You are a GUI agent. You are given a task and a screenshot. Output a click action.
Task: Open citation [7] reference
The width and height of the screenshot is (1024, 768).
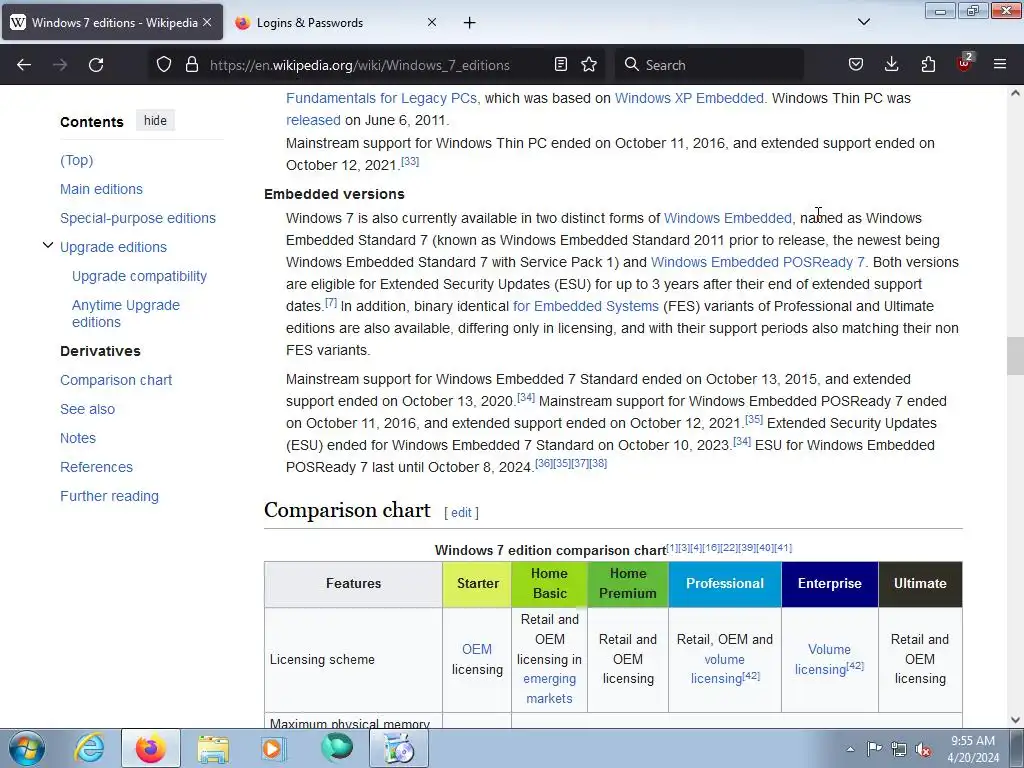coord(331,302)
